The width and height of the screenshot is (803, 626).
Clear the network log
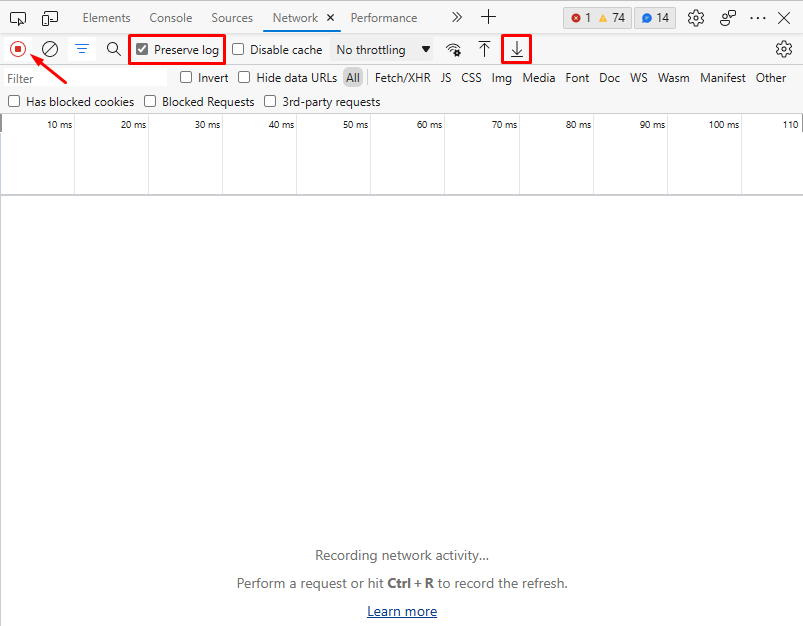49,49
